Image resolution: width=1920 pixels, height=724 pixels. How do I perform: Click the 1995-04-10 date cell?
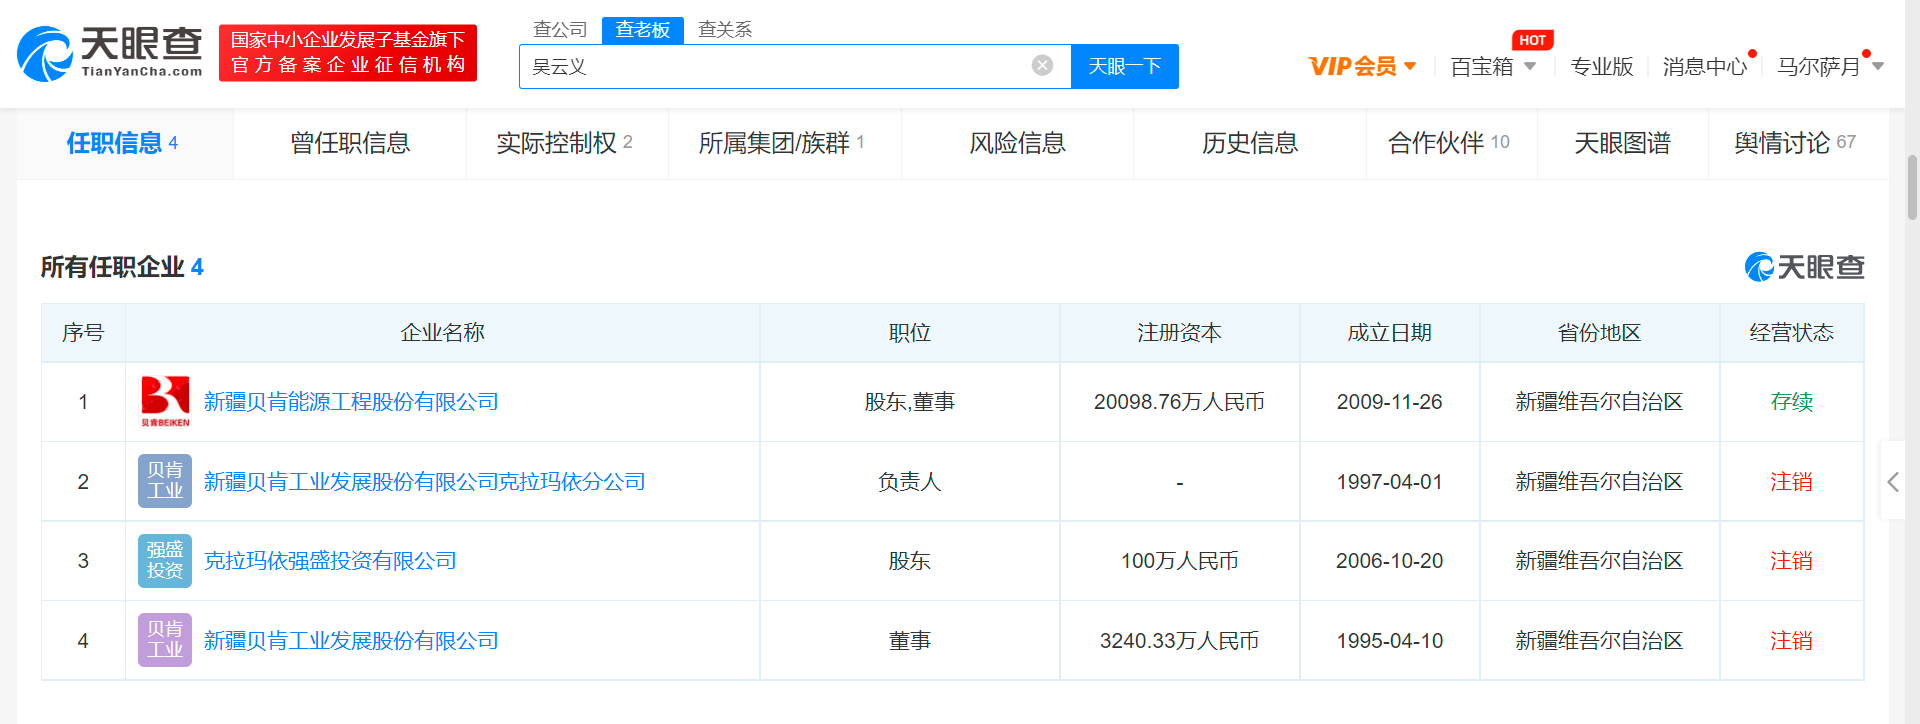pyautogui.click(x=1389, y=640)
